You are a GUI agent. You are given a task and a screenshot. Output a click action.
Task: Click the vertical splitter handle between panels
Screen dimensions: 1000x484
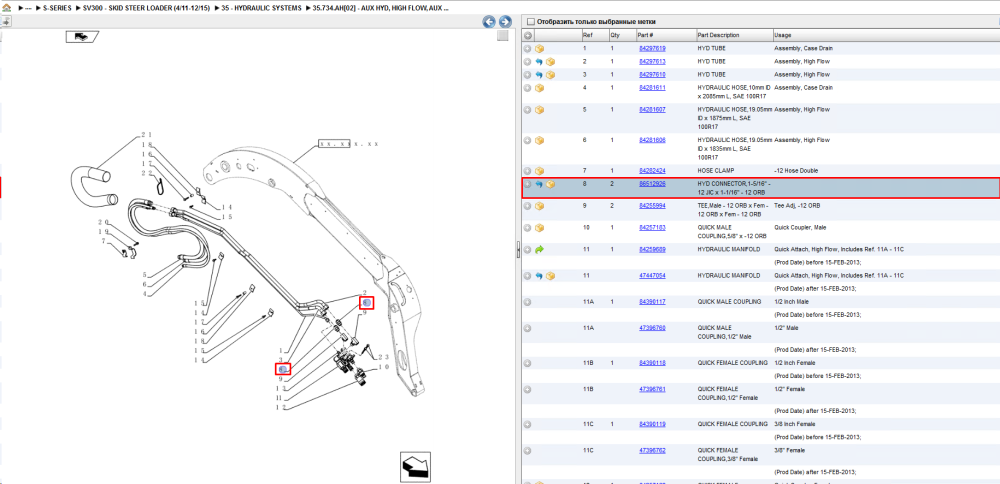click(x=518, y=250)
